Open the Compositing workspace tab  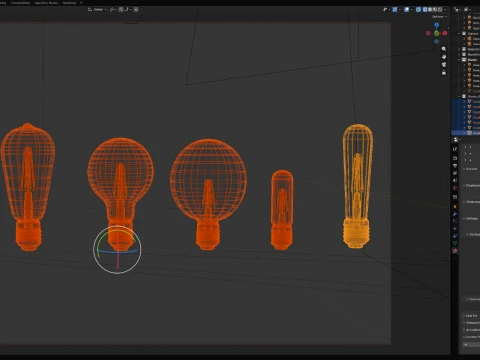coord(20,3)
